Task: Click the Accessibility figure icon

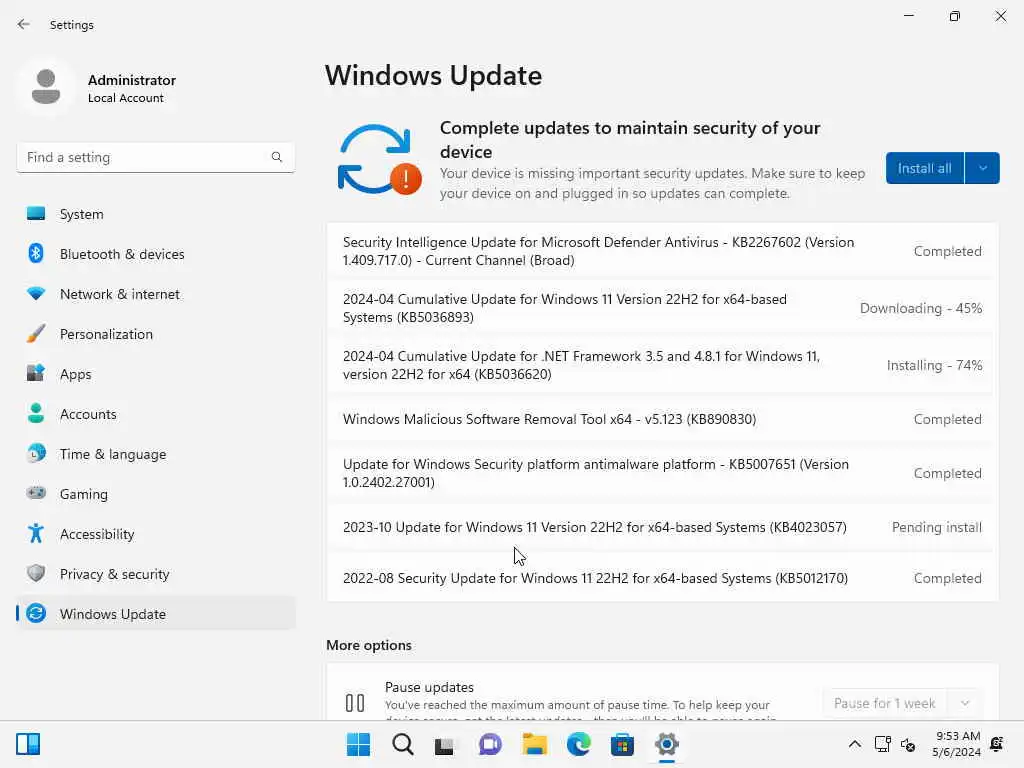Action: coord(36,534)
